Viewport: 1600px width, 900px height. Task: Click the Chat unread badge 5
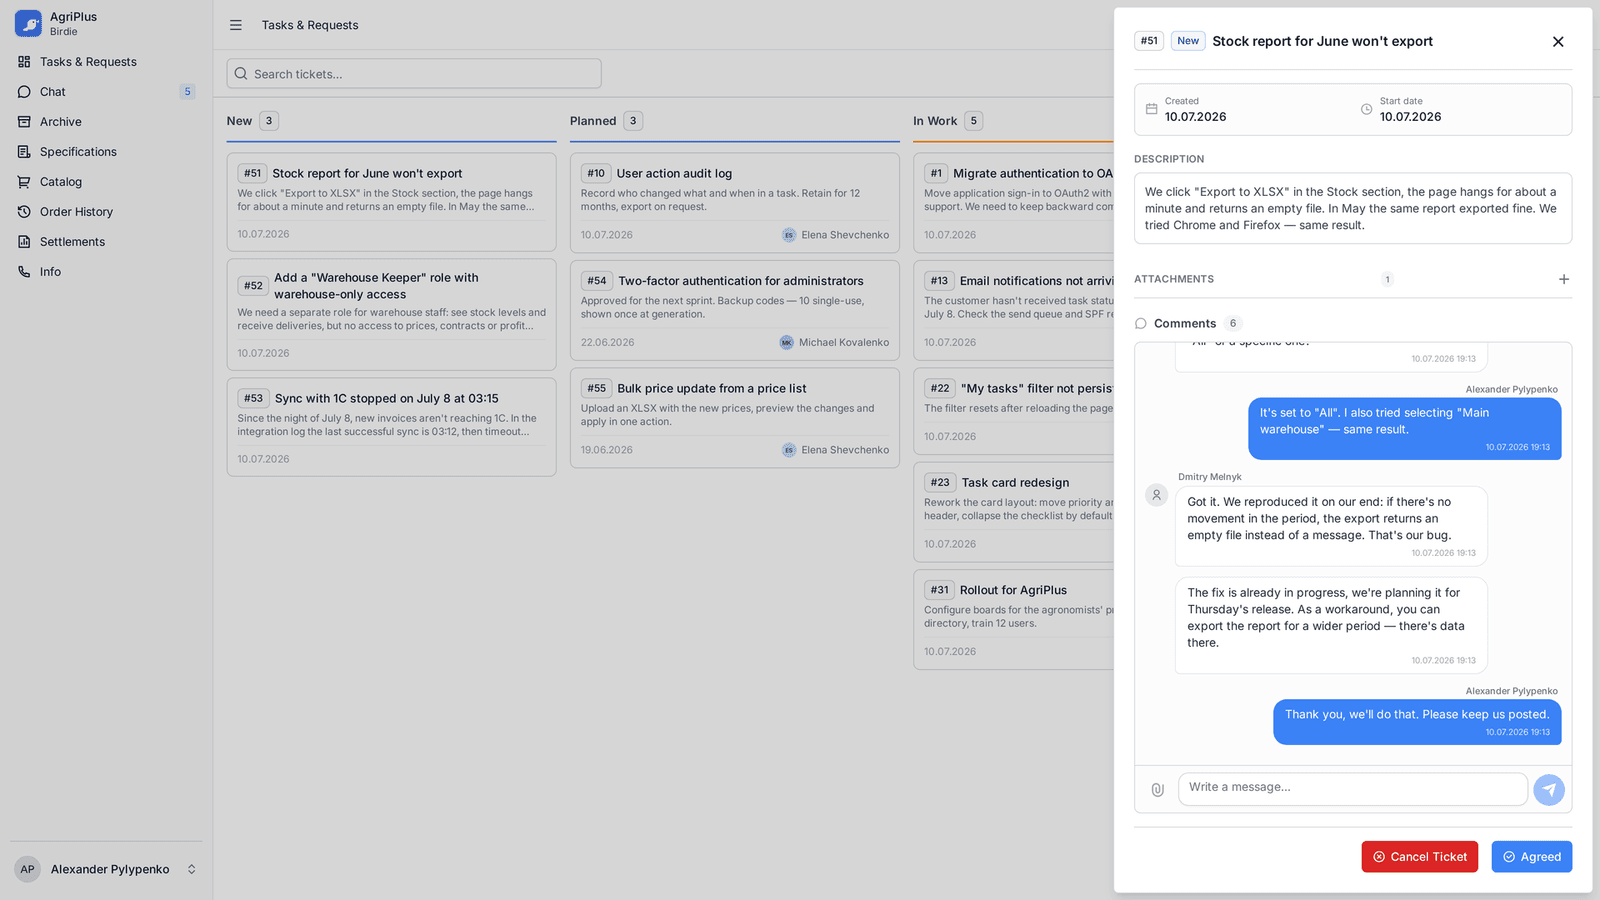pos(187,92)
